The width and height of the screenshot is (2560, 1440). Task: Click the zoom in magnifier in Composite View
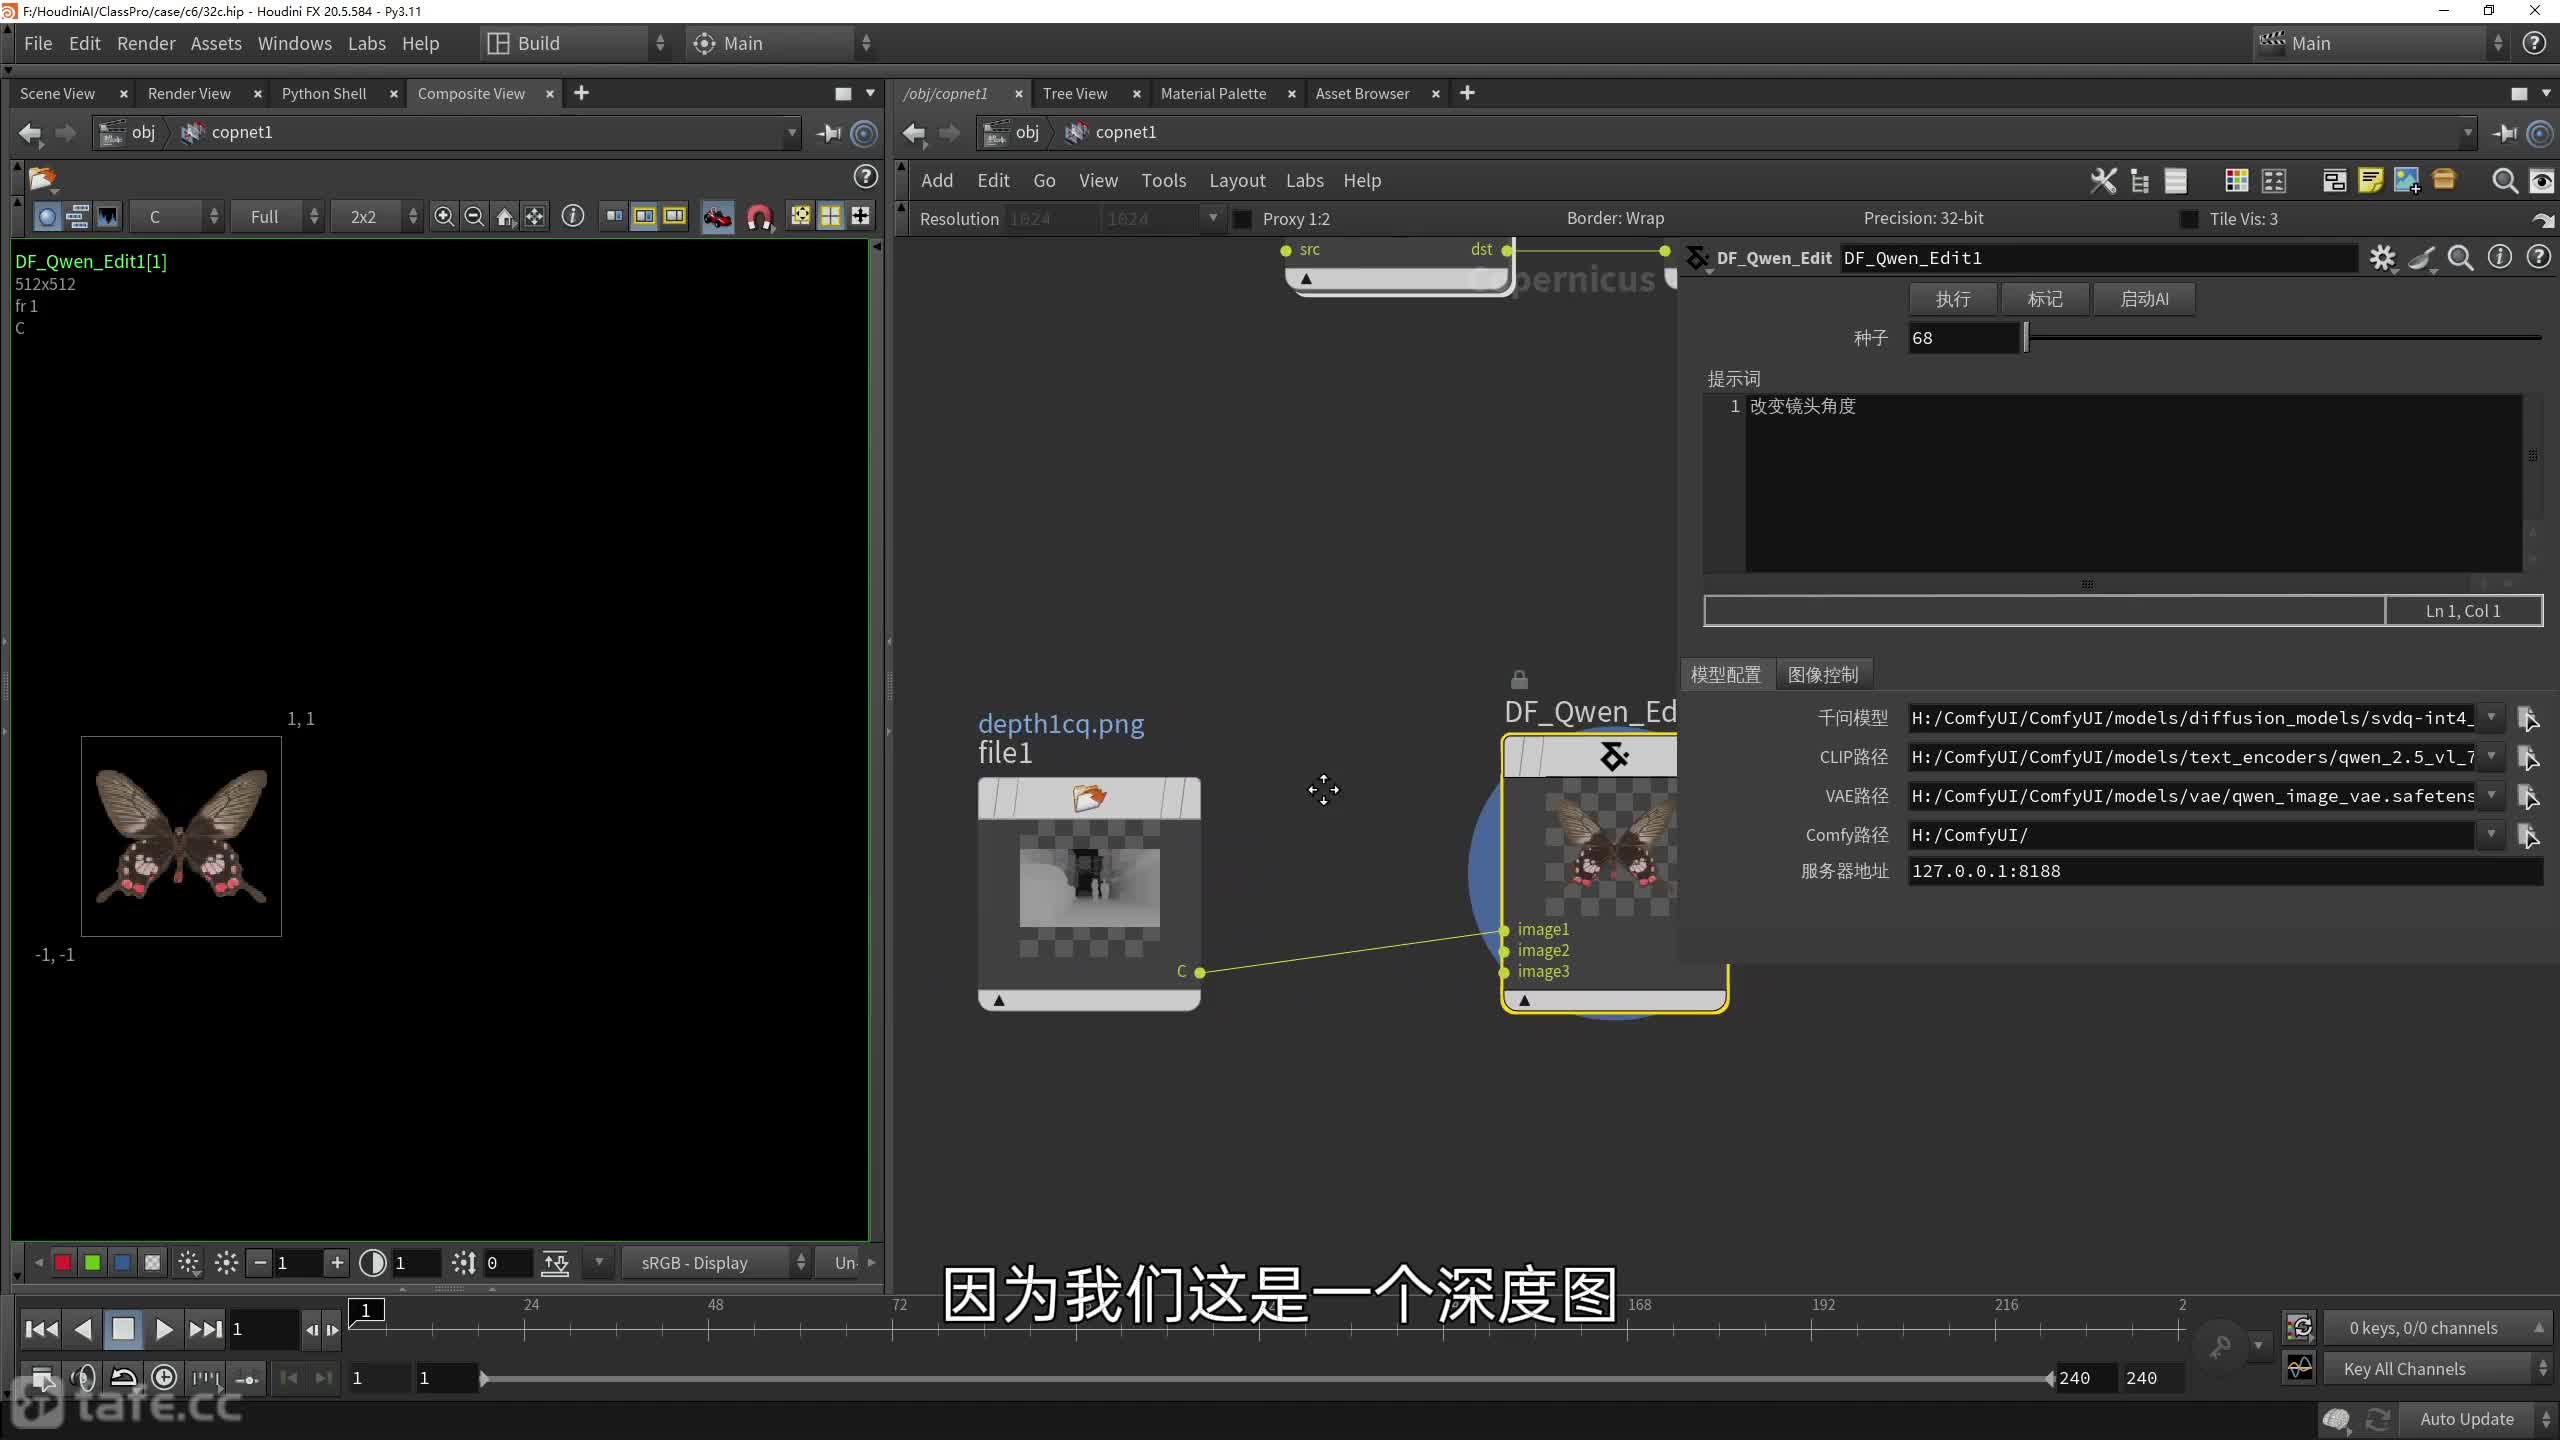coord(444,216)
